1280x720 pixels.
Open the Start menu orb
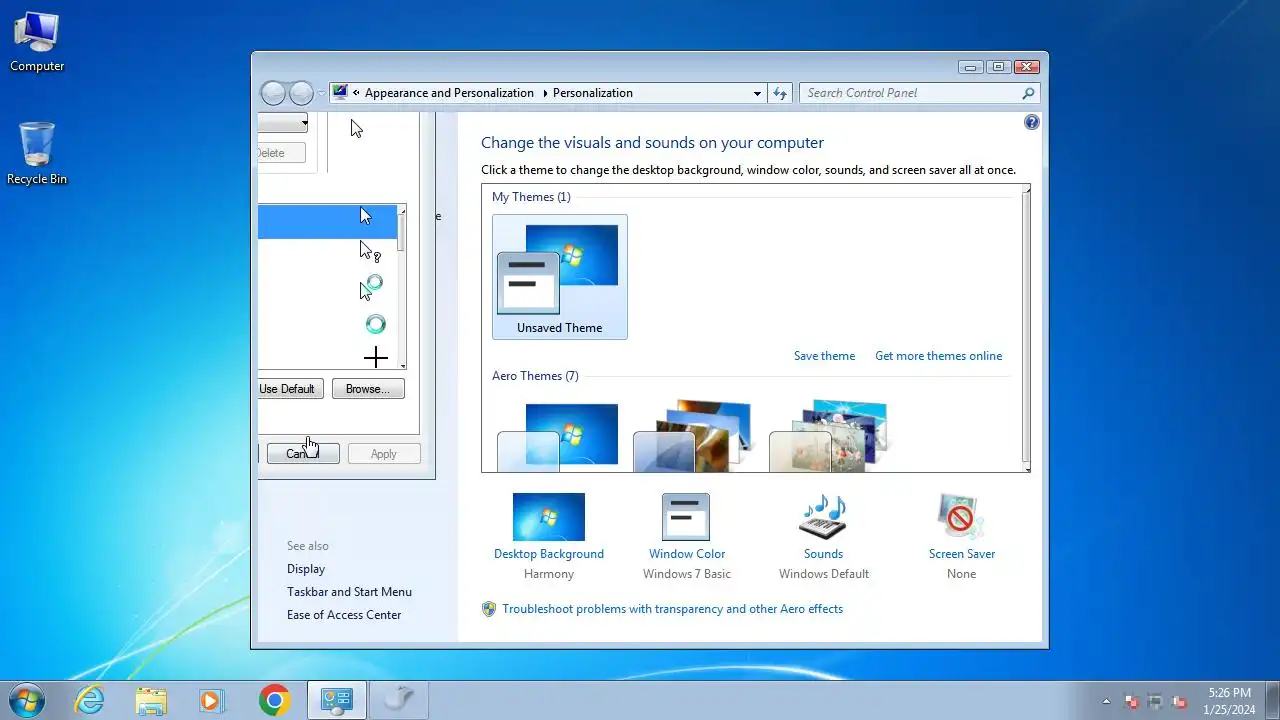point(26,700)
